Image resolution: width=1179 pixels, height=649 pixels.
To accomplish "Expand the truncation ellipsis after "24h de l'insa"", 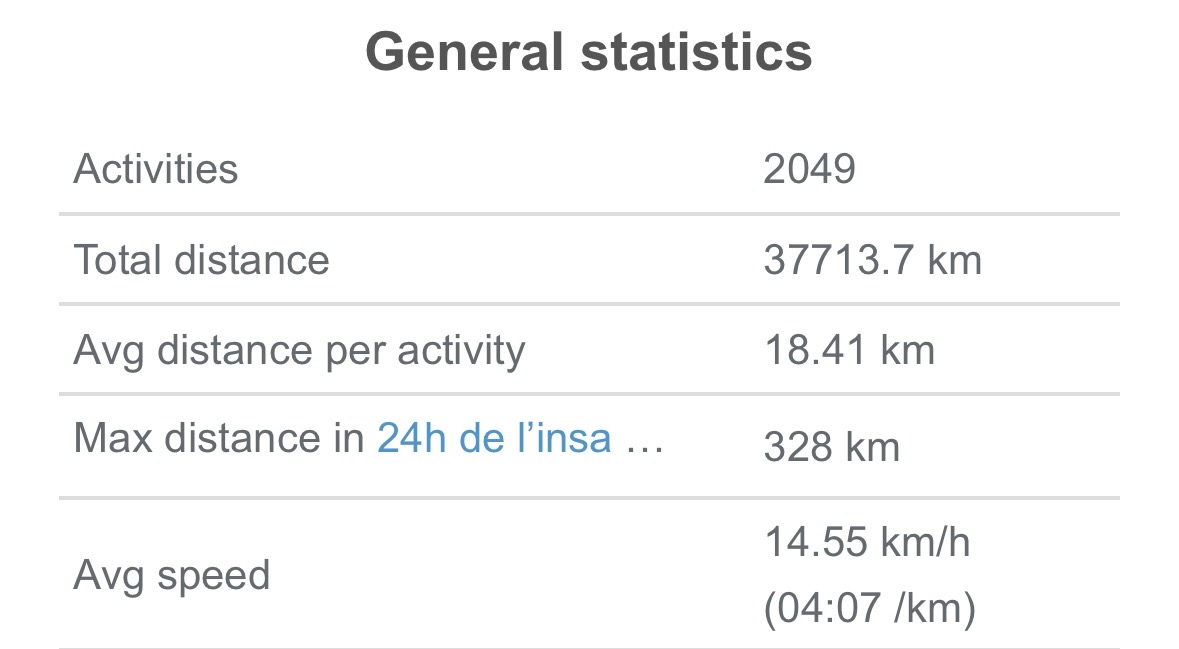I will point(644,440).
